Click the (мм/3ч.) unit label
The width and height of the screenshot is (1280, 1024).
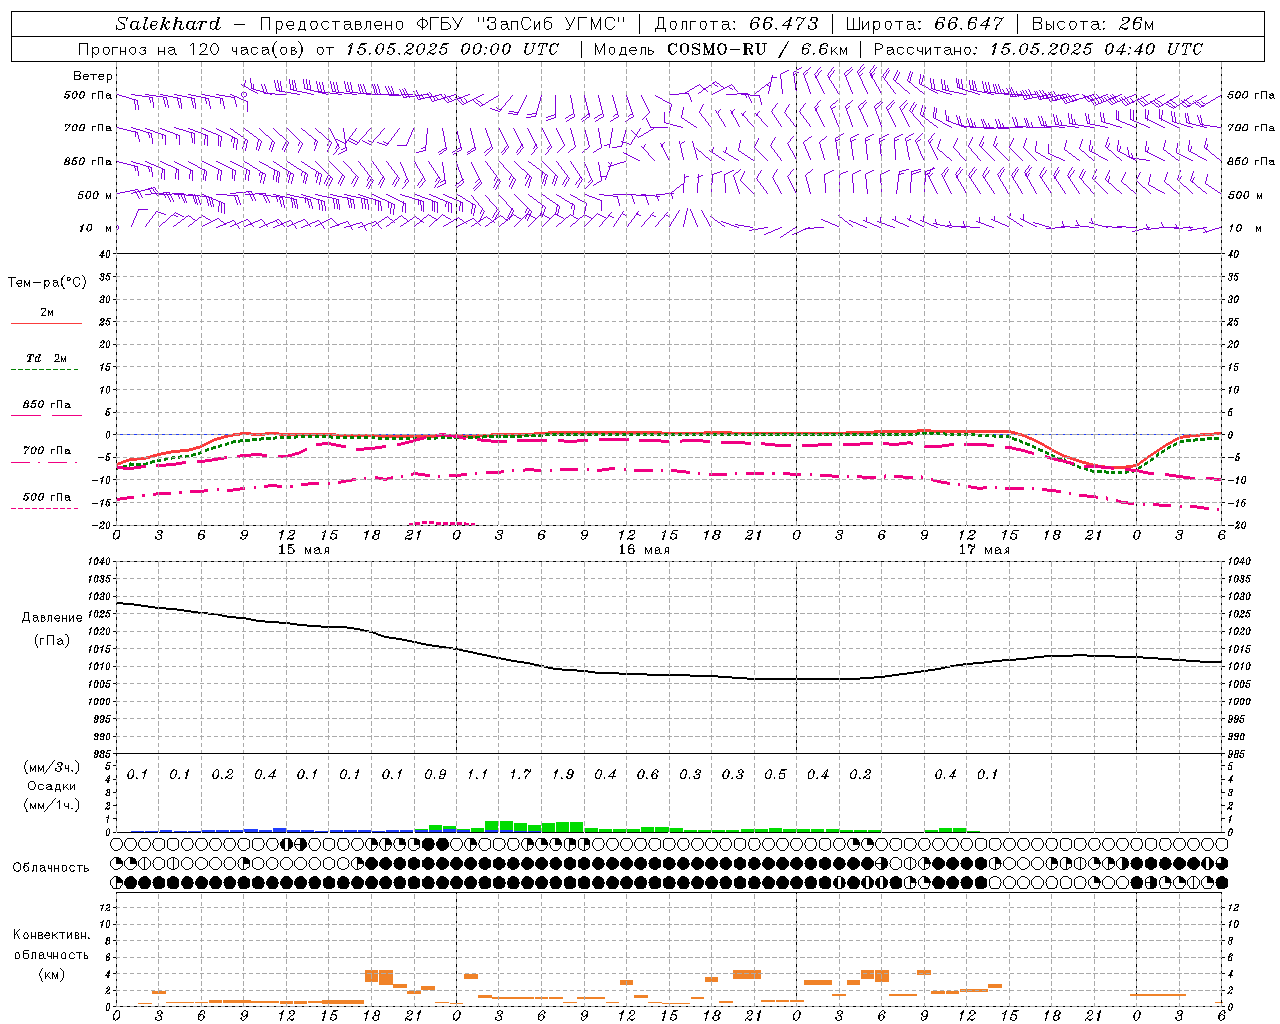(52, 767)
